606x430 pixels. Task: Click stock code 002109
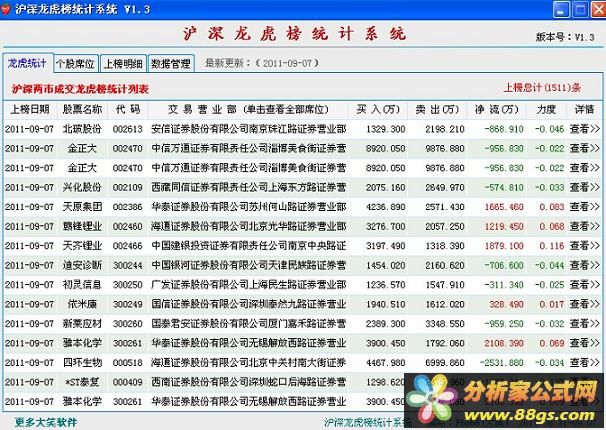pyautogui.click(x=128, y=187)
